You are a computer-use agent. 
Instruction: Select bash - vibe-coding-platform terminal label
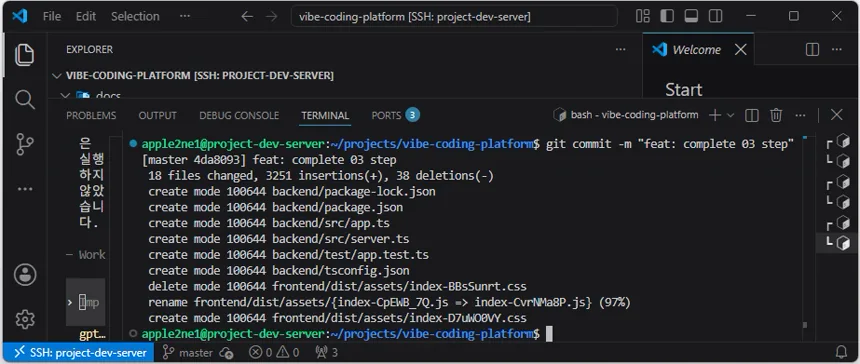635,115
